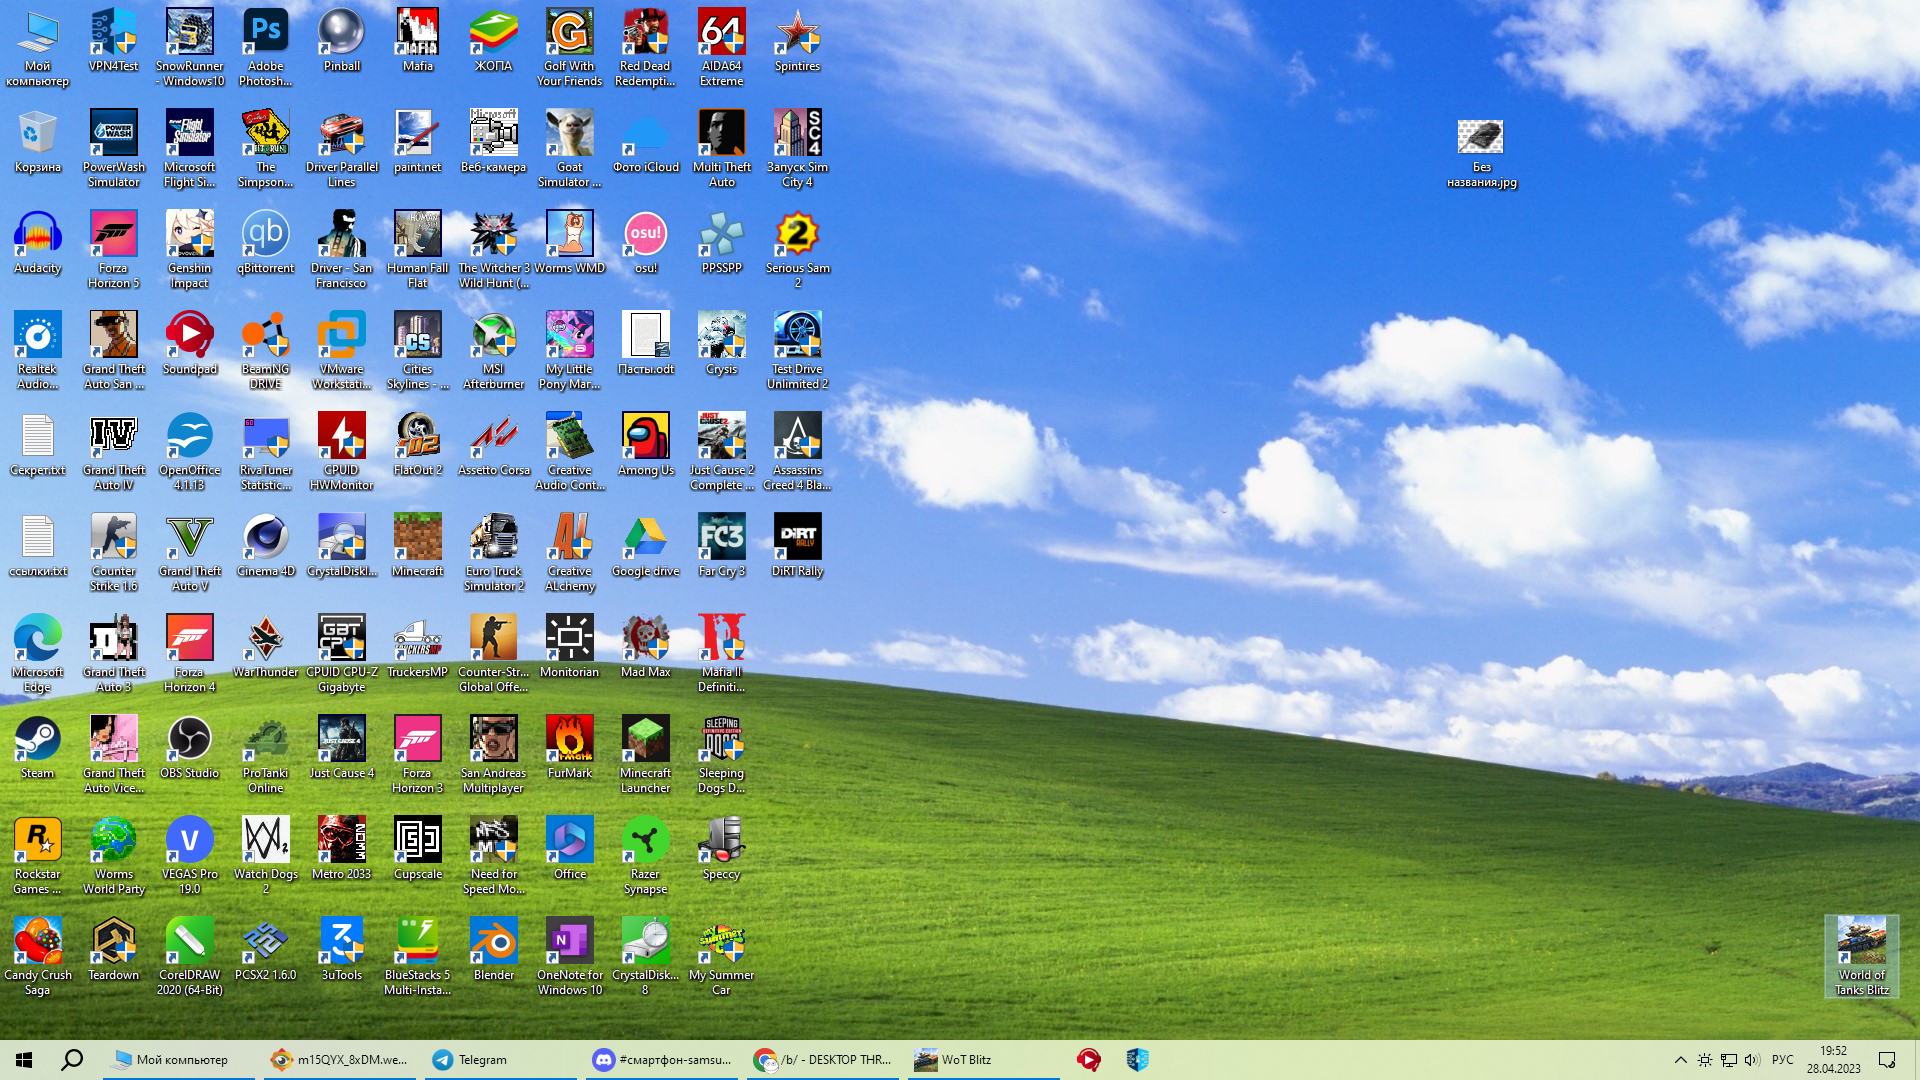Image resolution: width=1920 pixels, height=1080 pixels.
Task: Open taskbar search magnifier
Action: coord(72,1059)
